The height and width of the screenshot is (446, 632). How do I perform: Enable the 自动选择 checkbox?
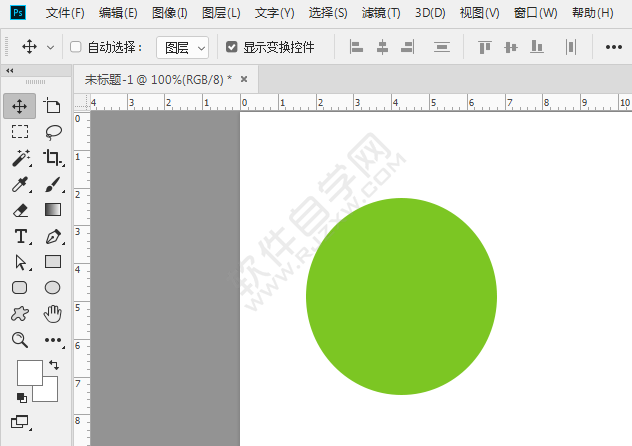(76, 47)
